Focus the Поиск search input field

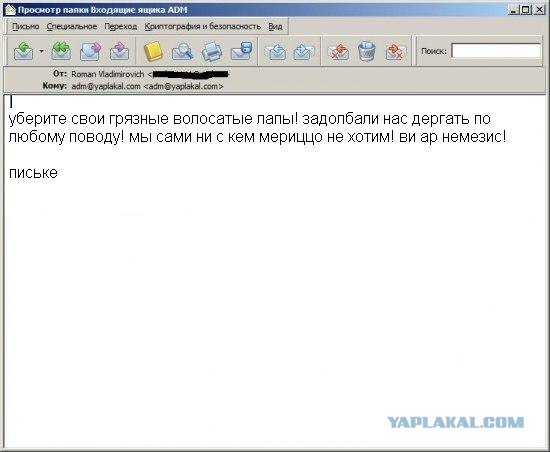pos(496,51)
